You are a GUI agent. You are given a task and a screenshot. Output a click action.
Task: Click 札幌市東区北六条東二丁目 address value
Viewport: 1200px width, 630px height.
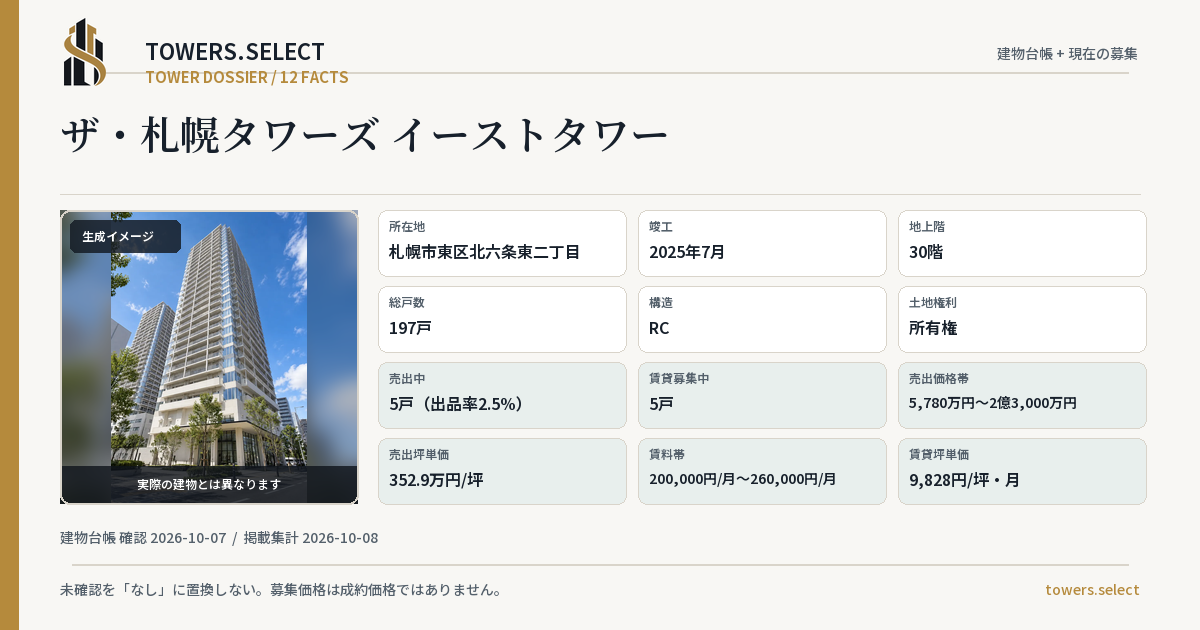pos(484,252)
